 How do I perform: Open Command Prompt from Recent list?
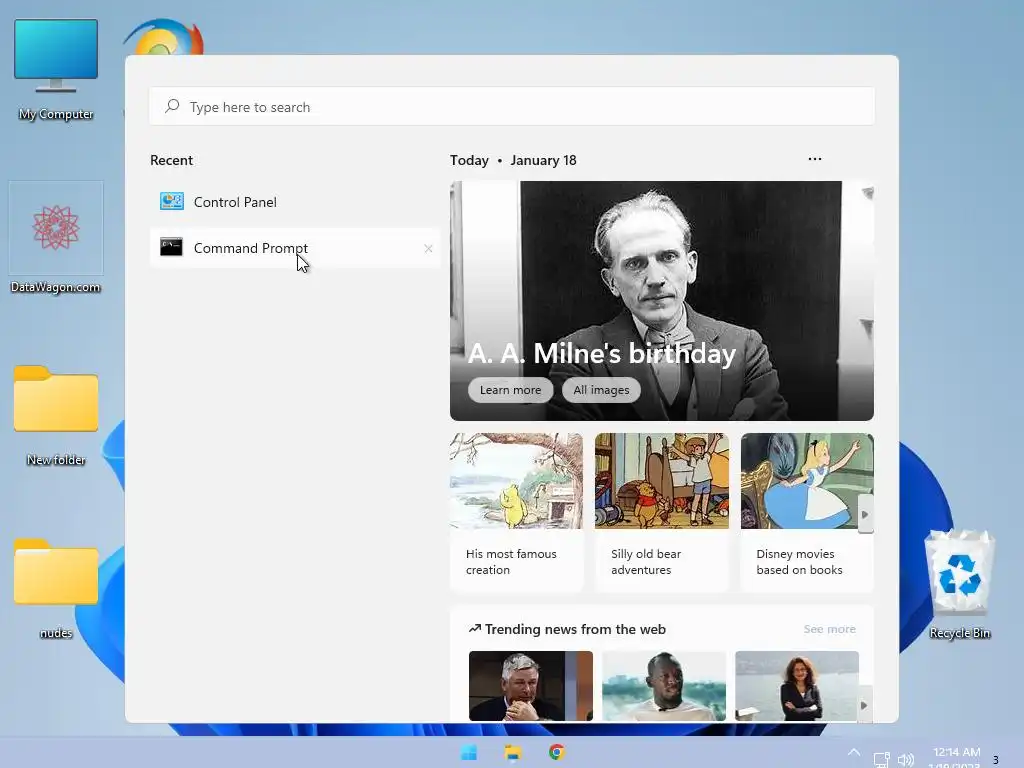(295, 248)
